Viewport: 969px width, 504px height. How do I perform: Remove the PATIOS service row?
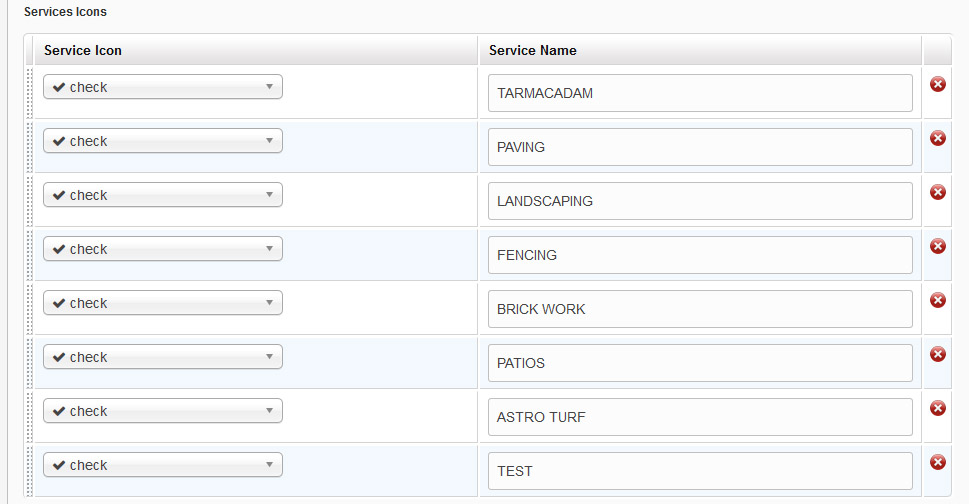937,354
